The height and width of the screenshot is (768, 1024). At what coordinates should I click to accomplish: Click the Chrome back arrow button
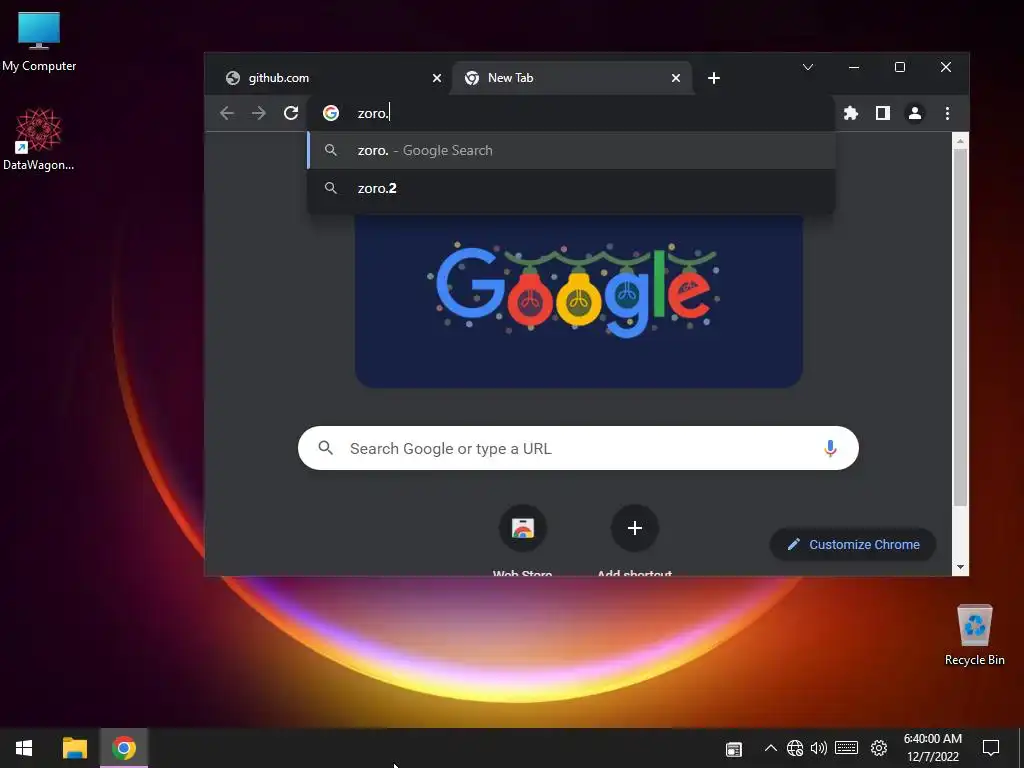(227, 113)
